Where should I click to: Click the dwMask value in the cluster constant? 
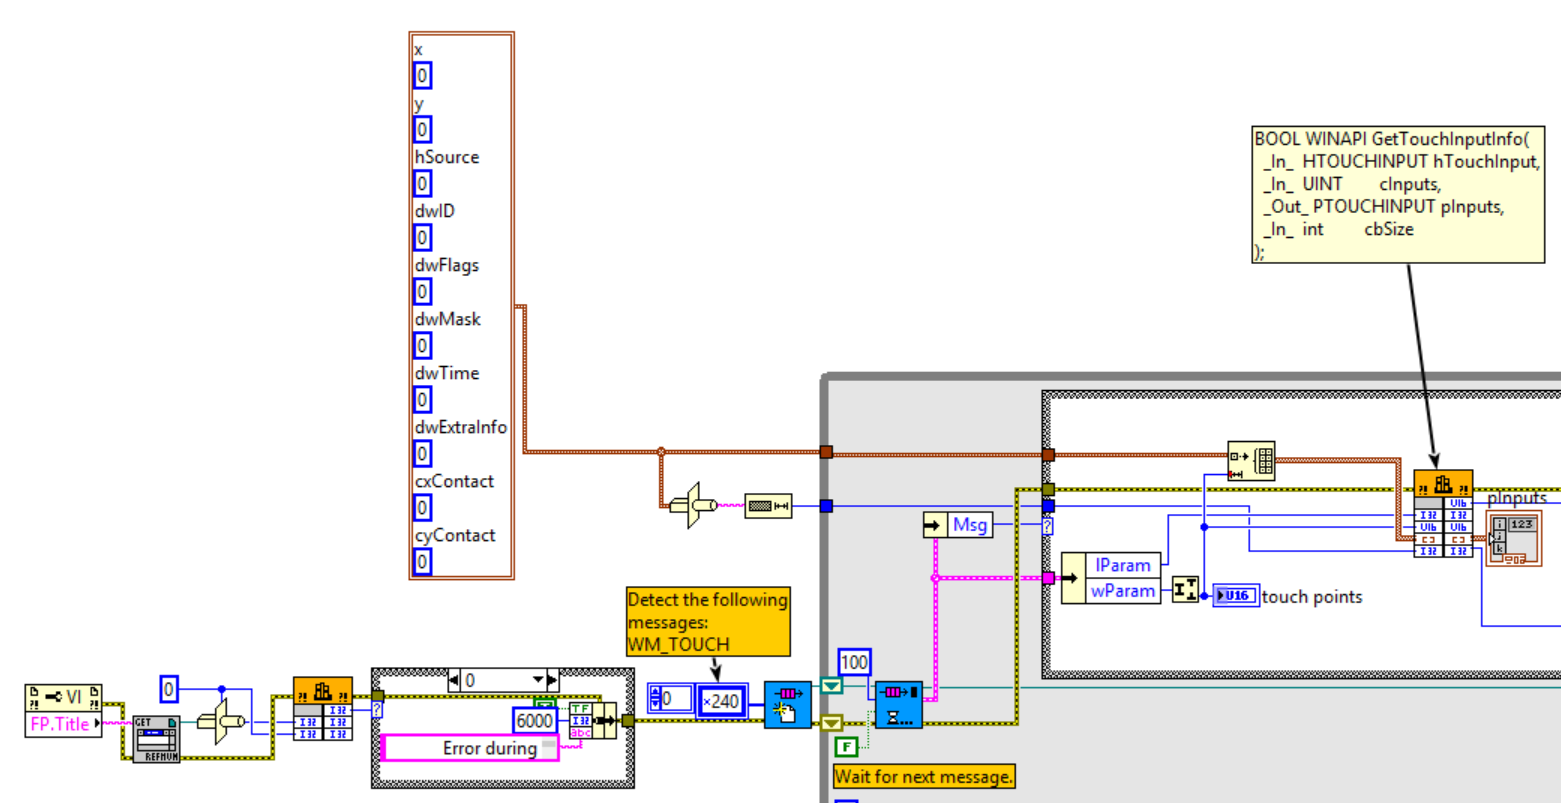(422, 346)
